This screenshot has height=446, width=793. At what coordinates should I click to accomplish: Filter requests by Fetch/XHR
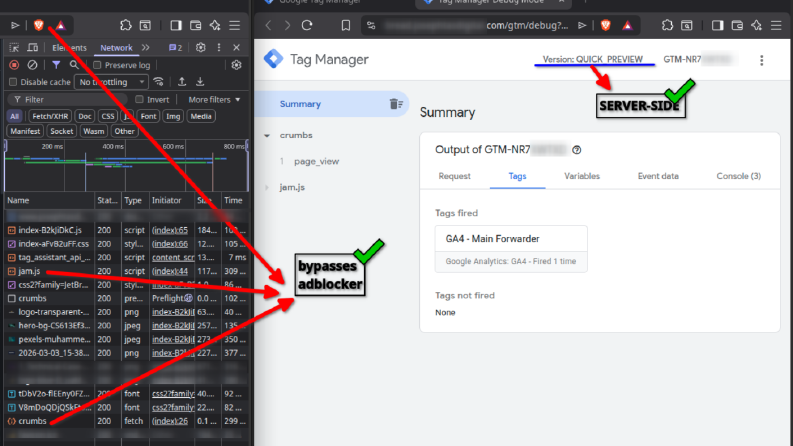pyautogui.click(x=50, y=116)
